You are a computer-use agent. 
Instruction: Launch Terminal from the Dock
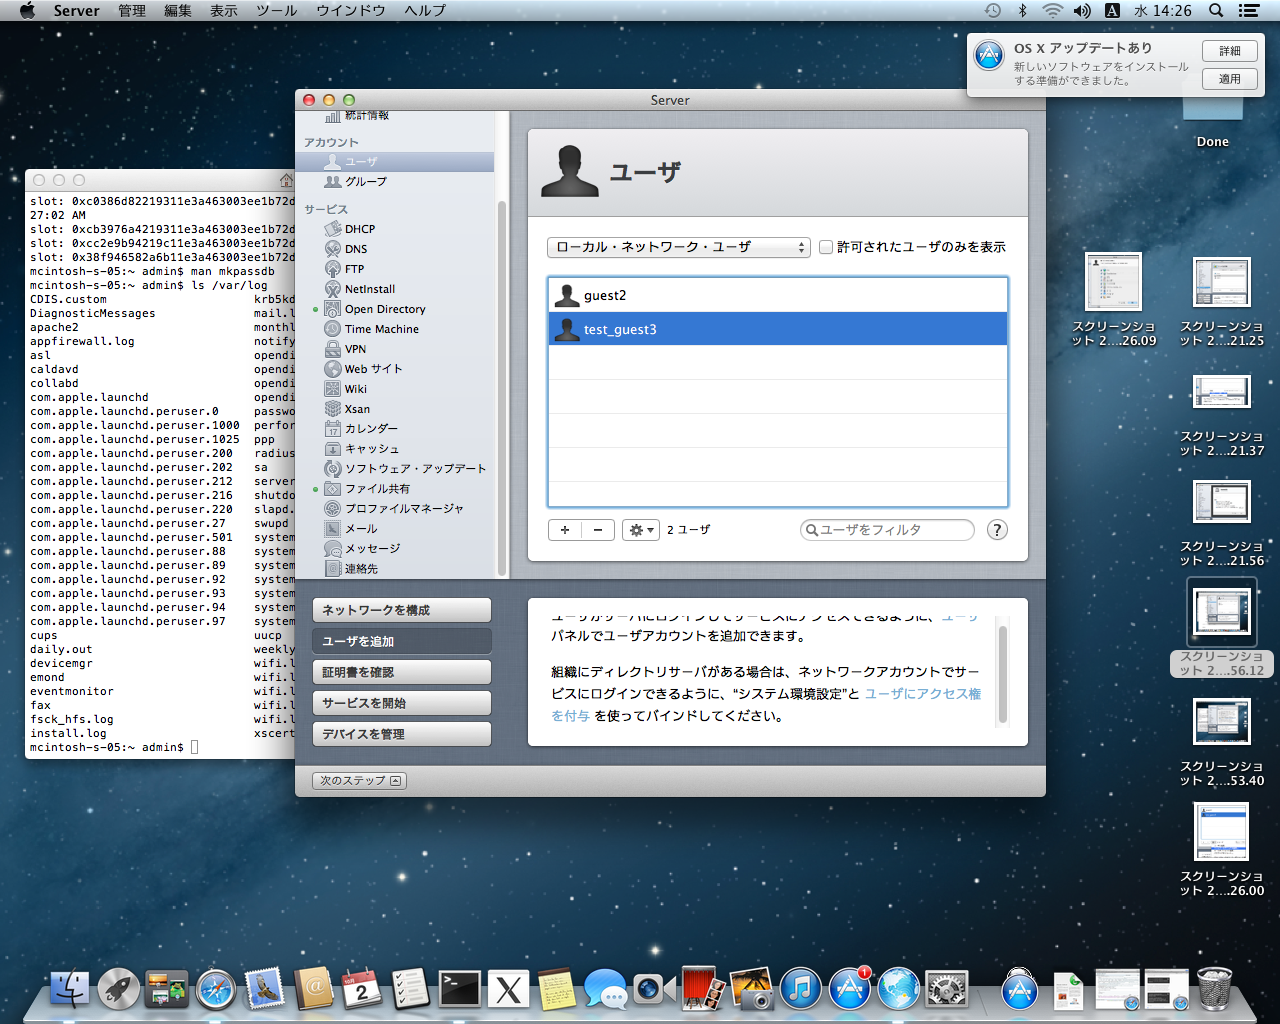[x=460, y=990]
